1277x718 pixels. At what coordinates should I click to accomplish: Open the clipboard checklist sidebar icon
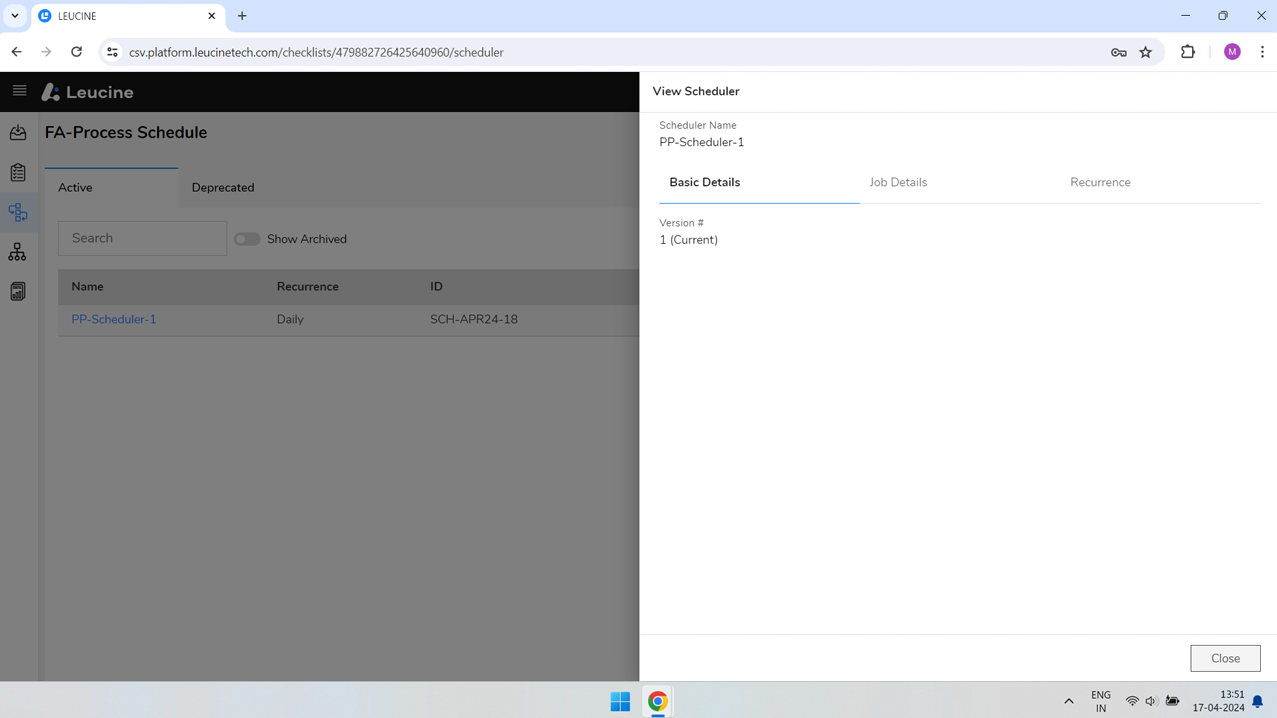(x=18, y=172)
